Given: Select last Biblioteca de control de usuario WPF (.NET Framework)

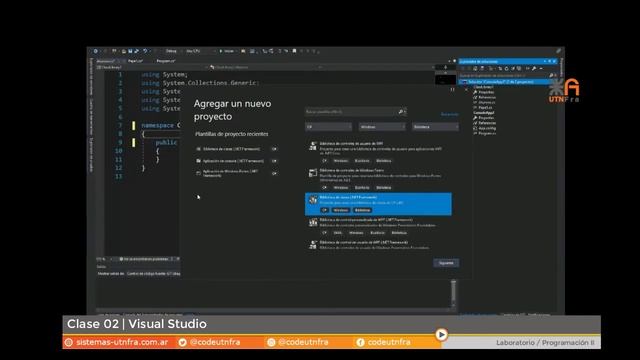Looking at the screenshot, I should tap(378, 245).
